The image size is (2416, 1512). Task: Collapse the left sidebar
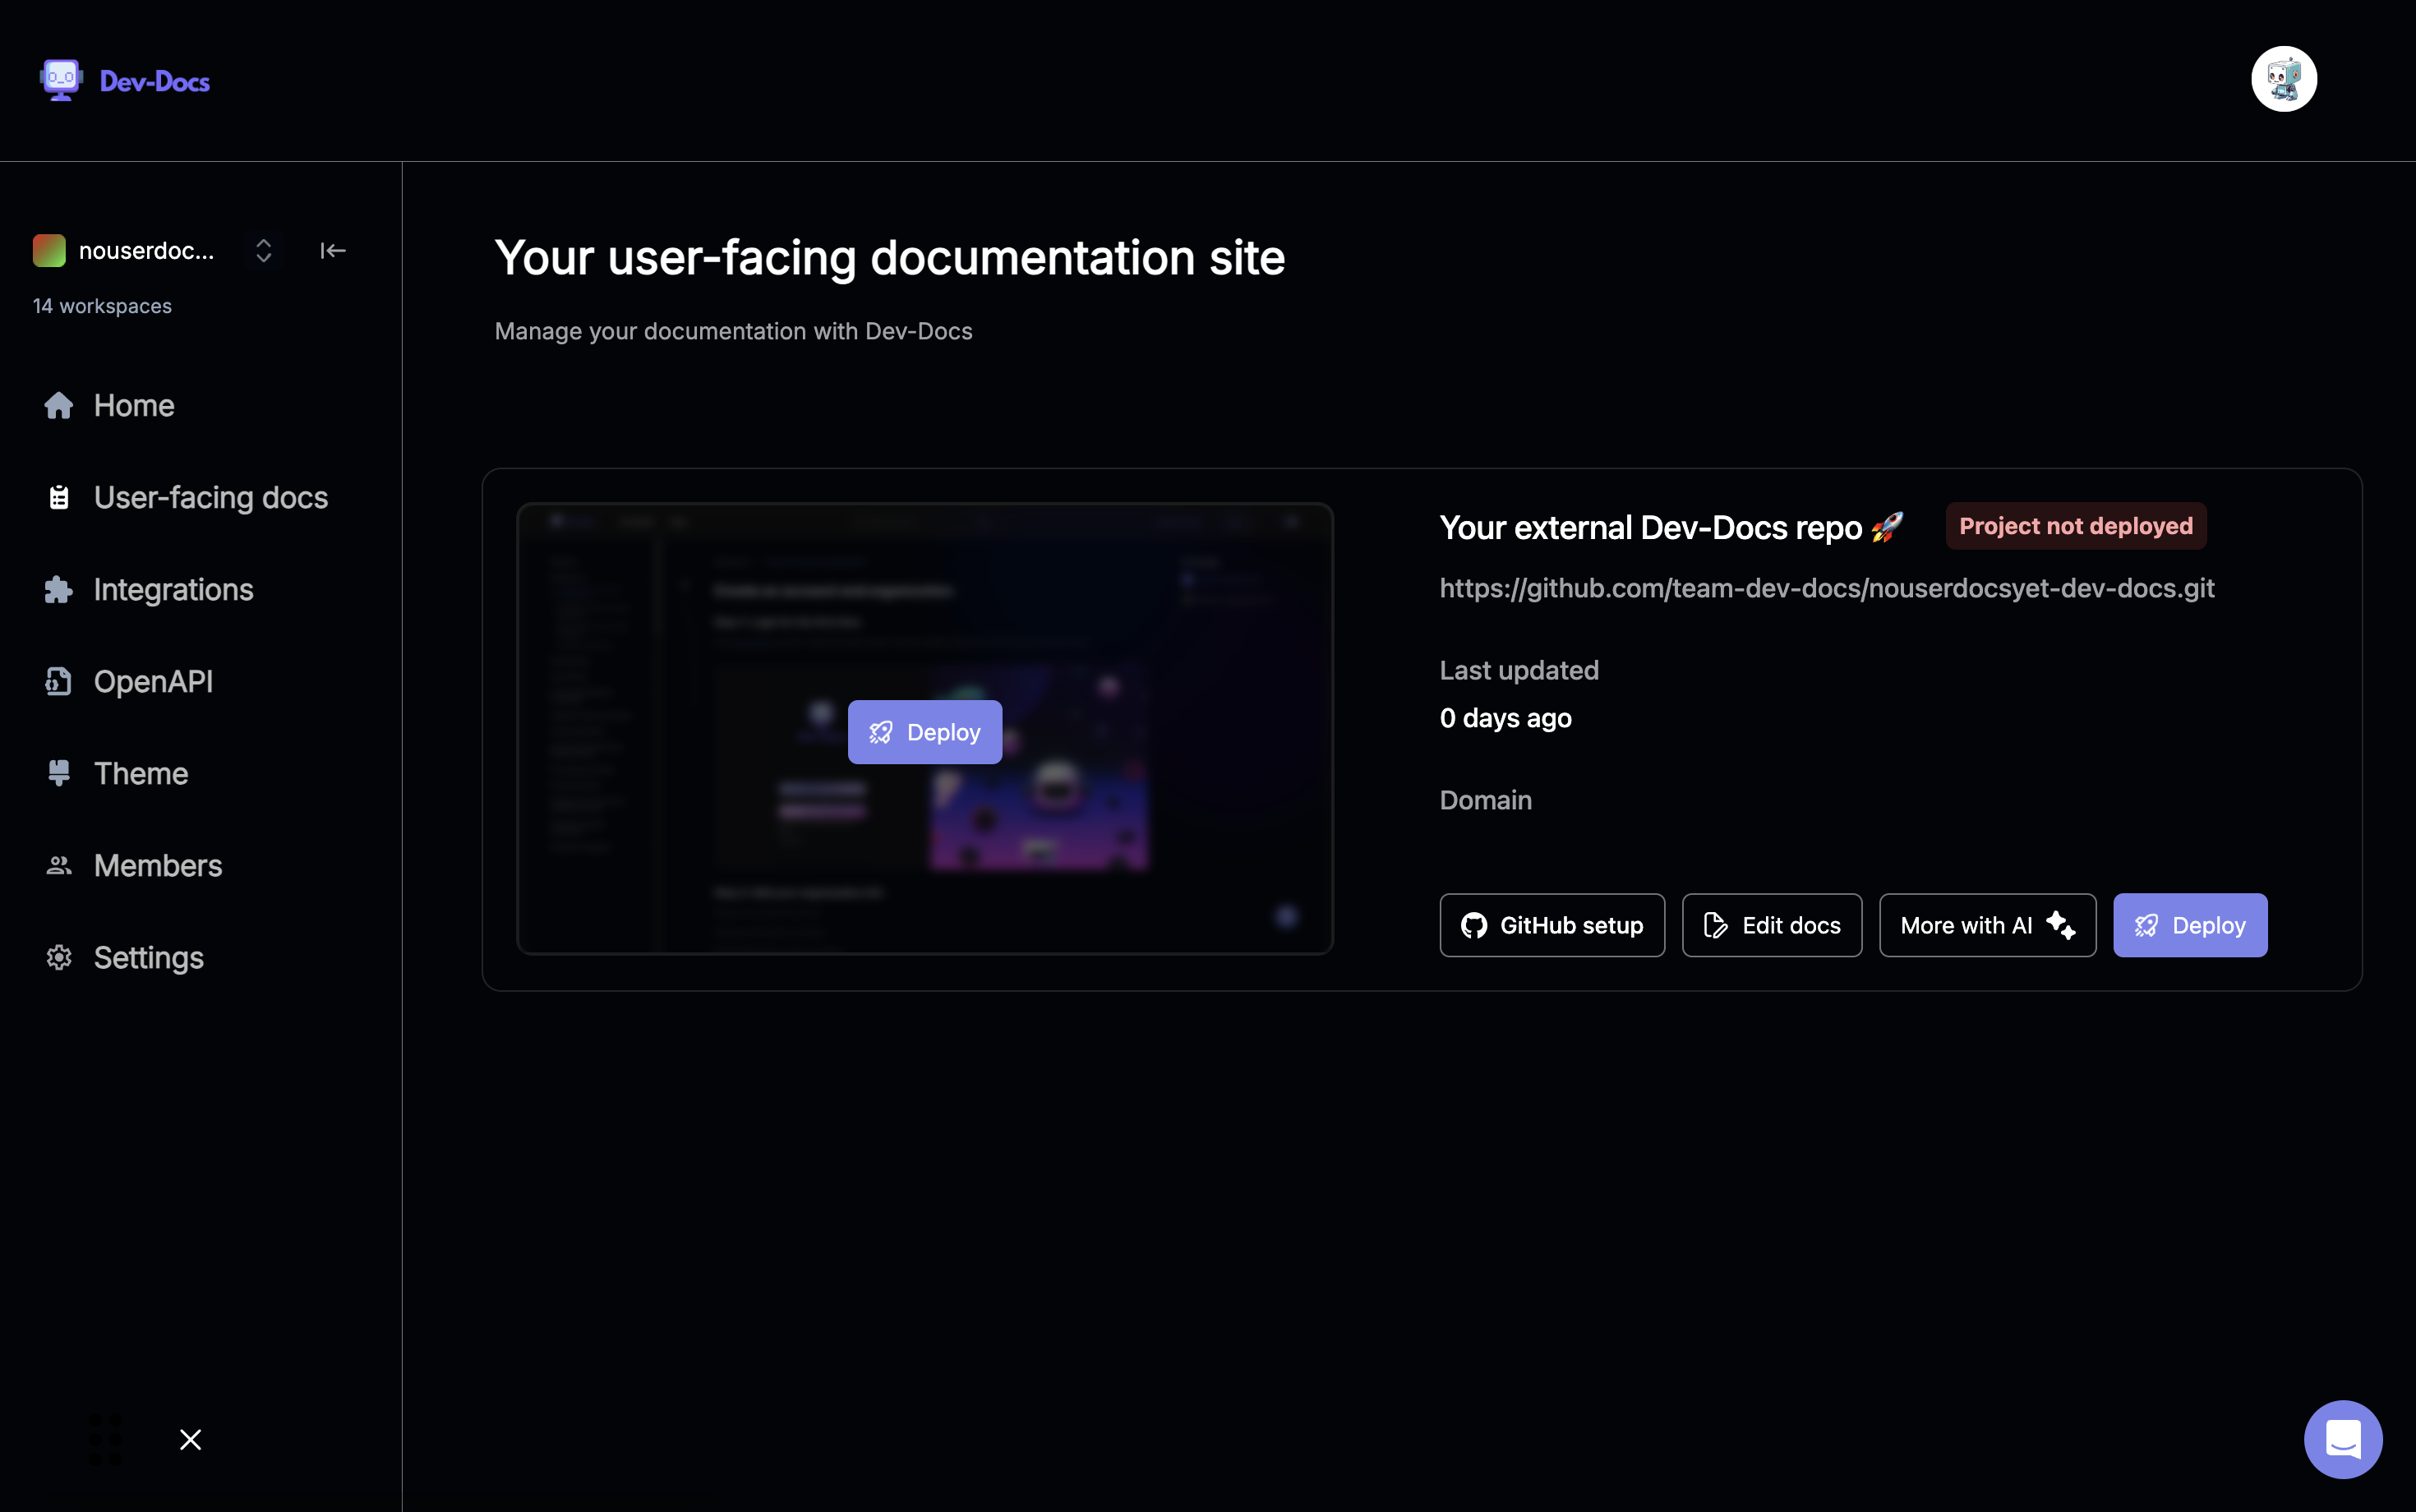click(332, 250)
